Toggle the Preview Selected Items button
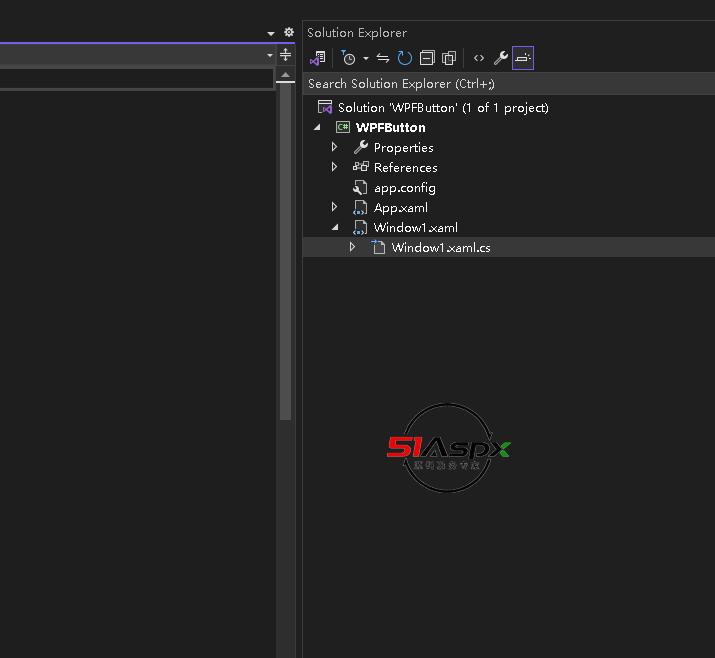715x658 pixels. coord(522,59)
